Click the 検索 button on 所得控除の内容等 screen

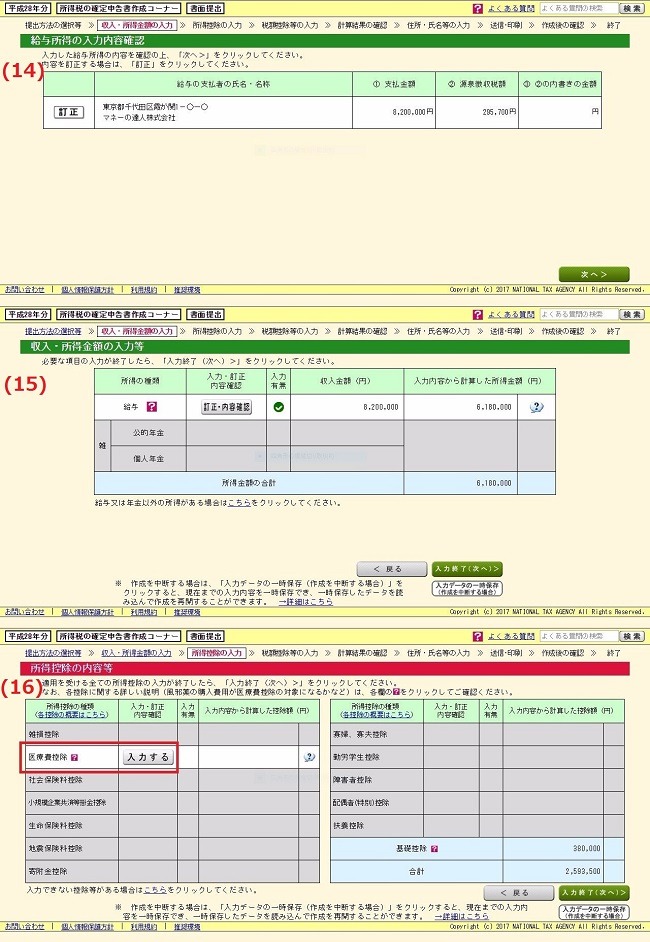(x=632, y=636)
